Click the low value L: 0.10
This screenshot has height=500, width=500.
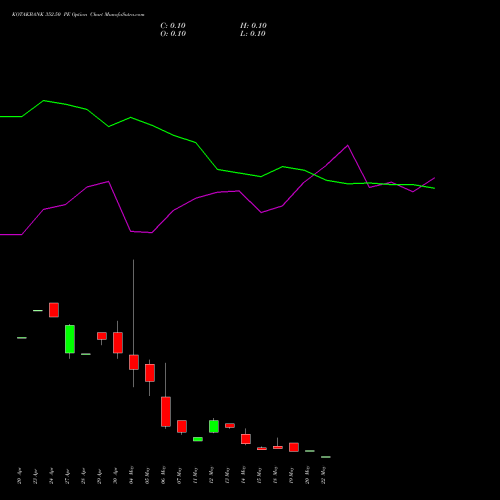pos(253,34)
